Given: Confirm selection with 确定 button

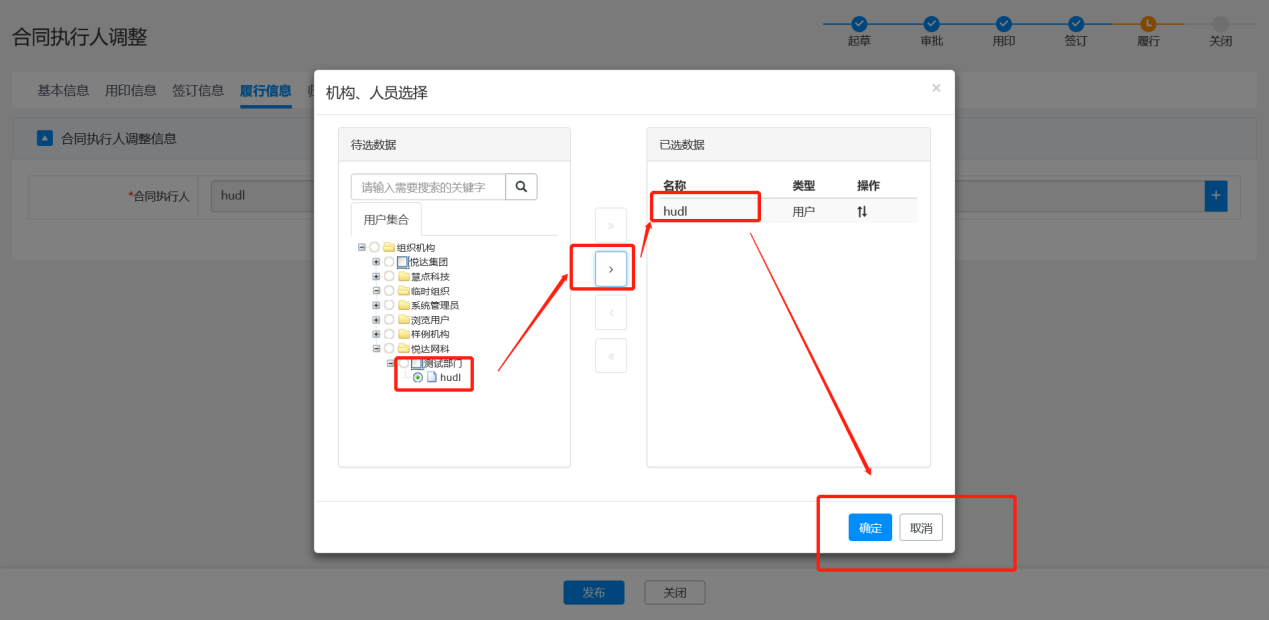Looking at the screenshot, I should [870, 528].
